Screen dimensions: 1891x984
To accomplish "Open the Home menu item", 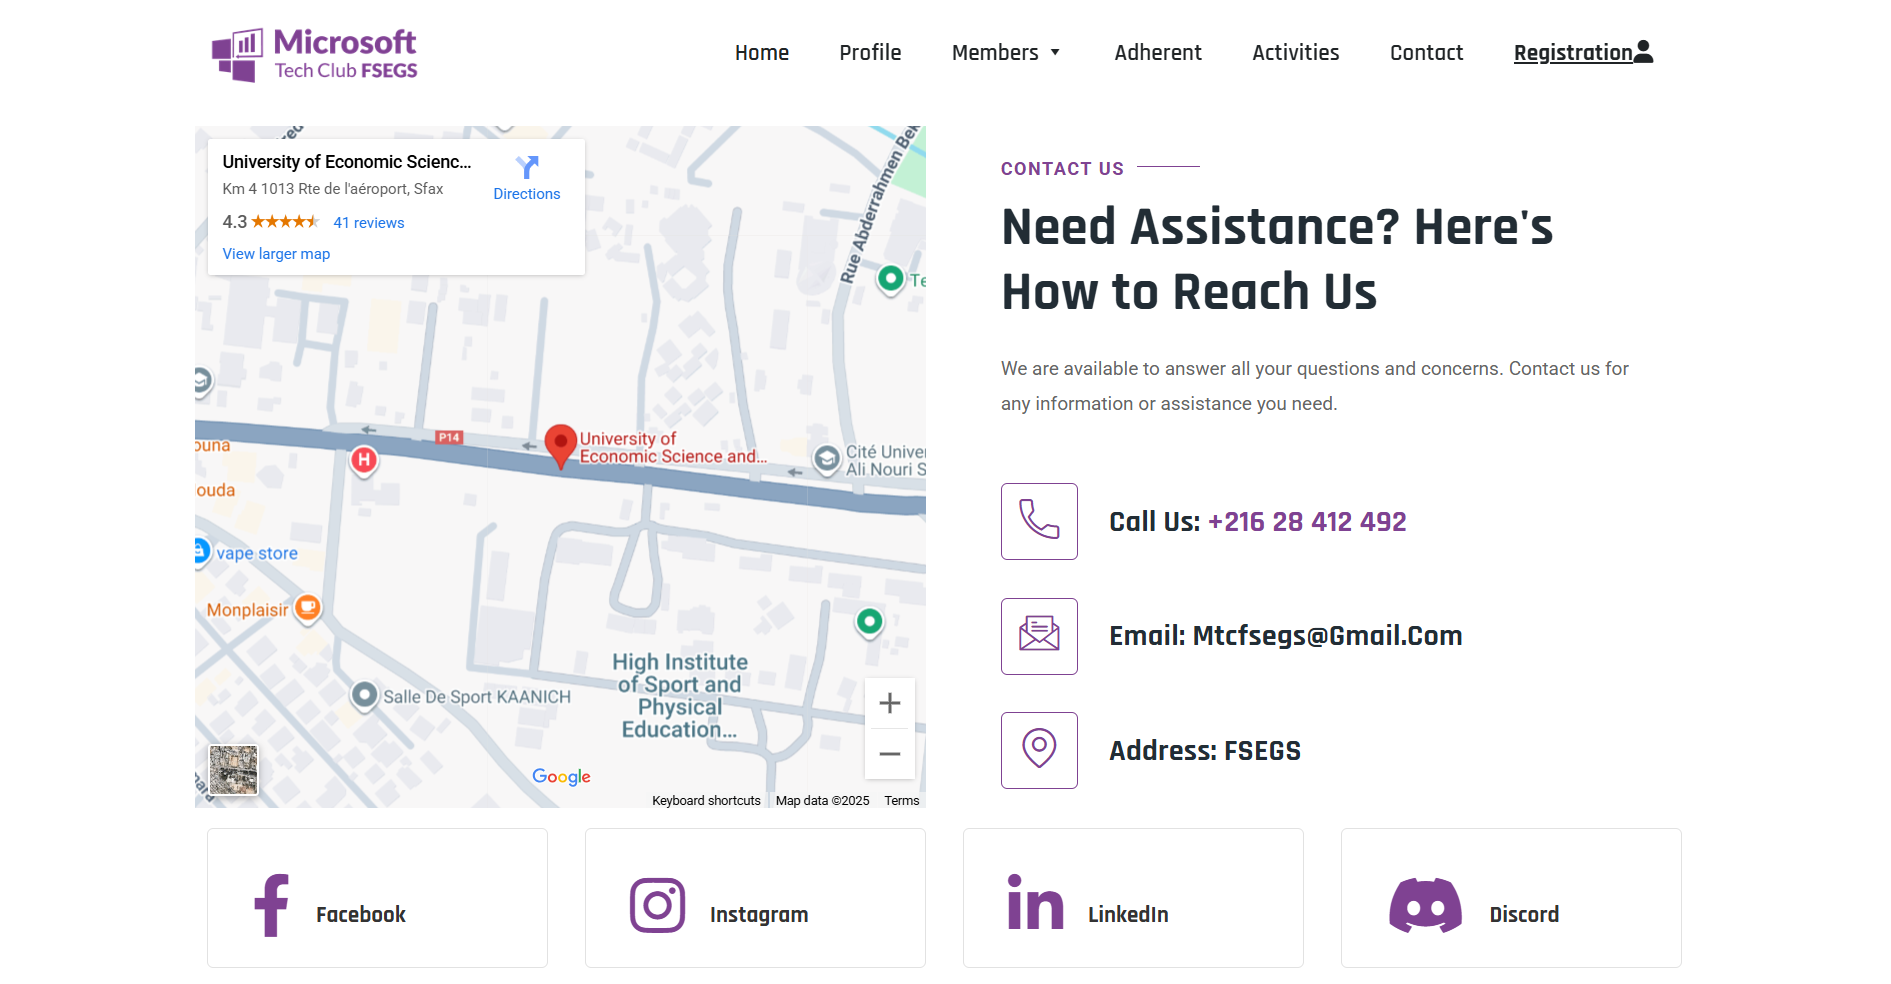I will (x=762, y=53).
